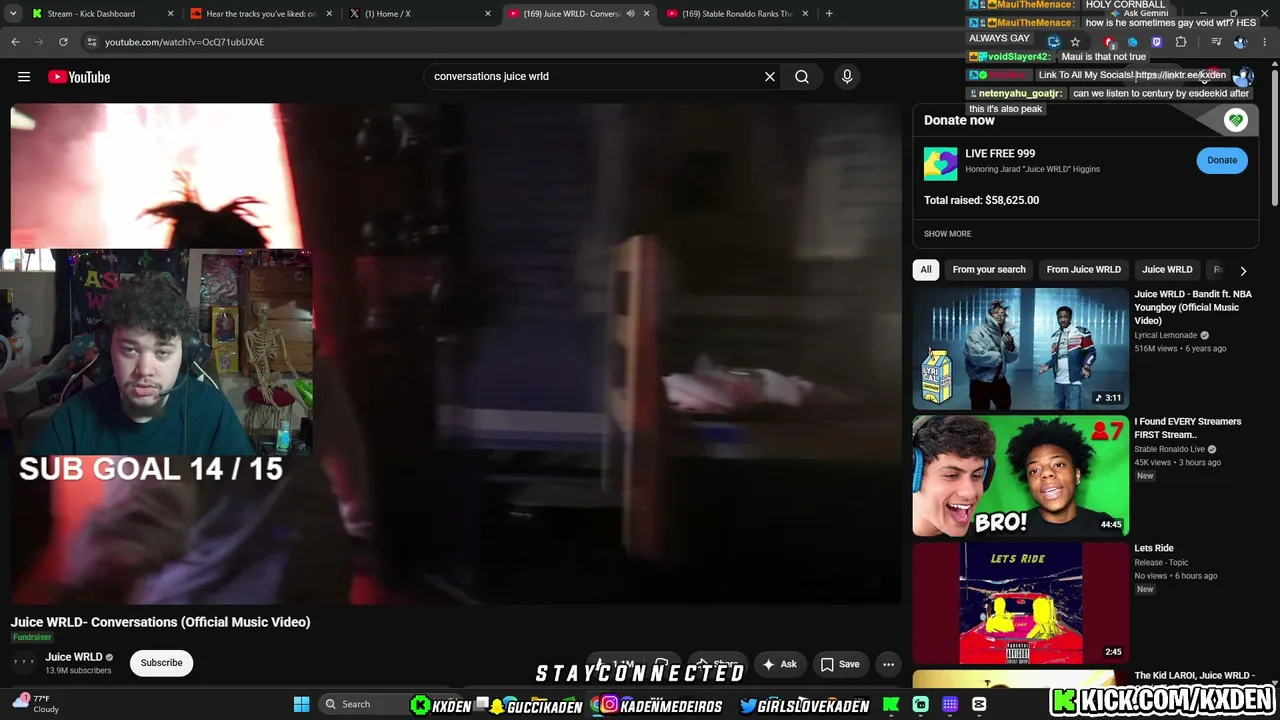The height and width of the screenshot is (720, 1280).
Task: Go back in browser history
Action: point(15,42)
